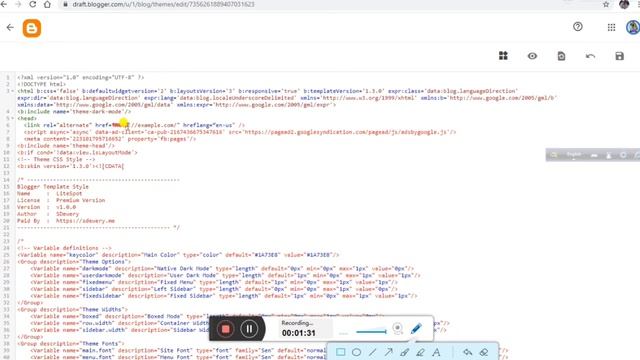Collapse the html tag on line 3
640x360 pixels.
pyautogui.click(x=13, y=91)
